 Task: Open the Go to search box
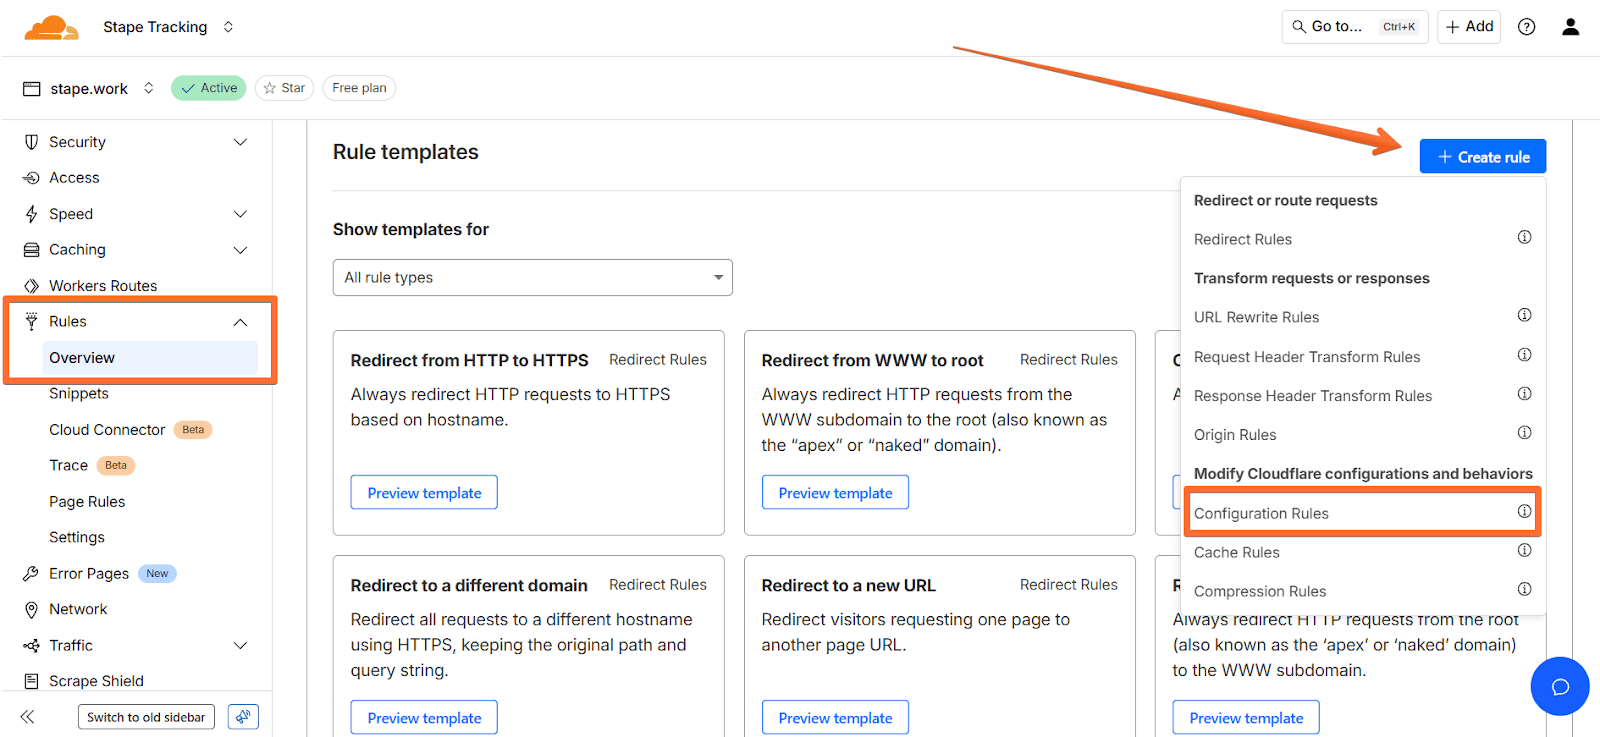click(x=1355, y=27)
